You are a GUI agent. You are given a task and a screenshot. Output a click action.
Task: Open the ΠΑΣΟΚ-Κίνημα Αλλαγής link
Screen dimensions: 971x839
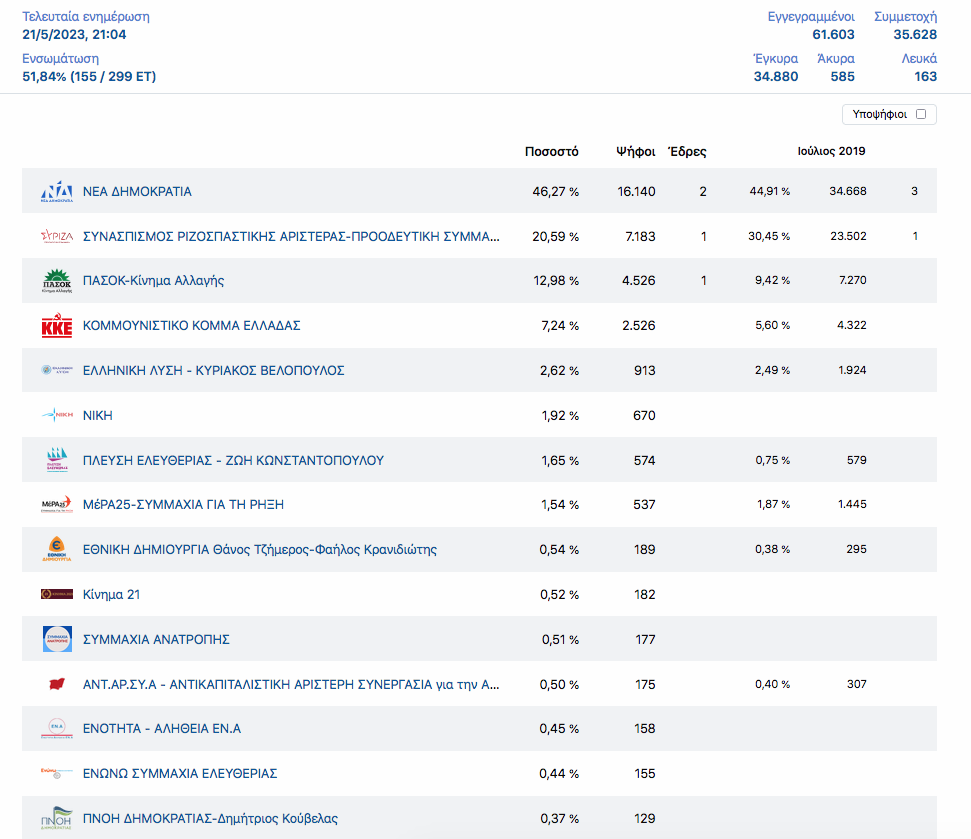153,281
